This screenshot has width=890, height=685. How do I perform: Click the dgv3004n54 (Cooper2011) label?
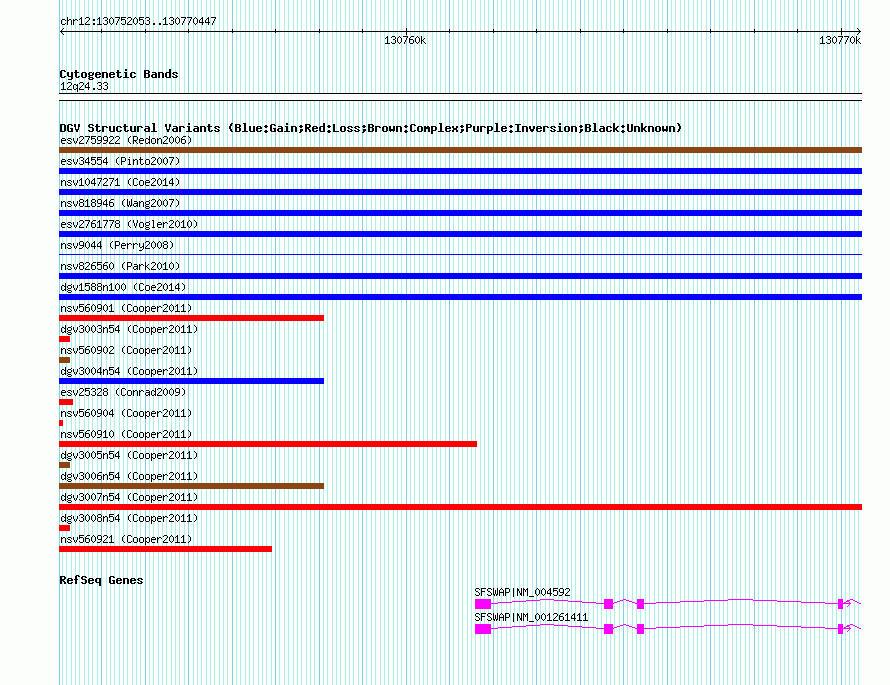point(129,371)
